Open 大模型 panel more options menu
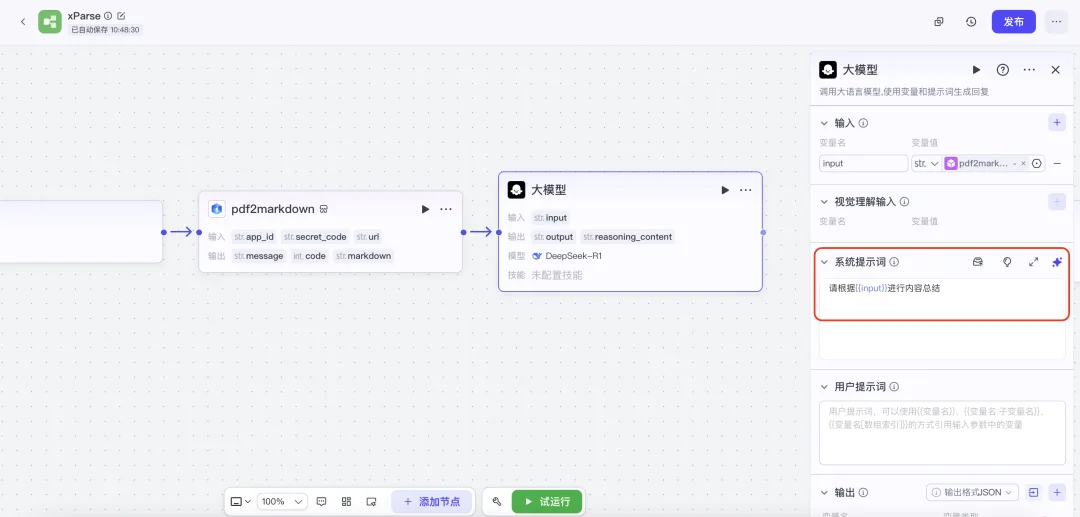 pyautogui.click(x=1029, y=70)
